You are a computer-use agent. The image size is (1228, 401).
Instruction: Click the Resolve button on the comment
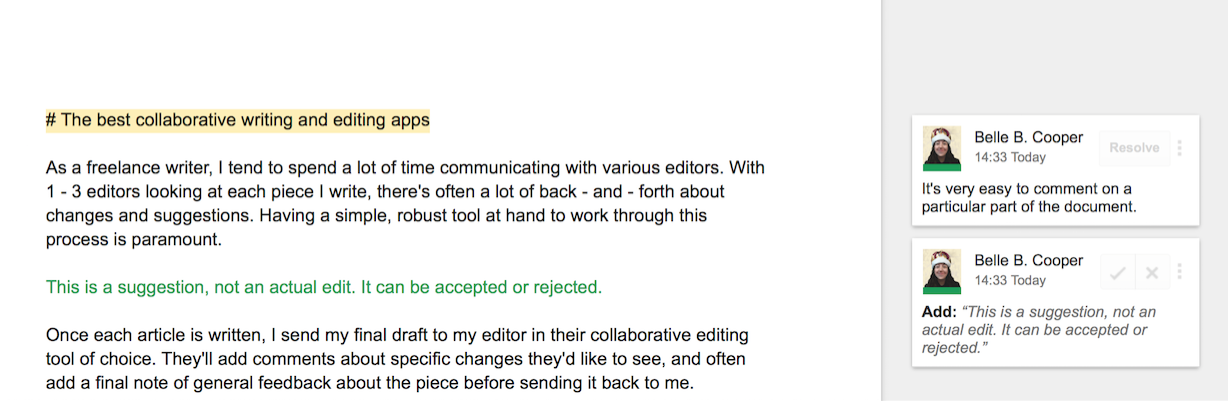pyautogui.click(x=1134, y=148)
